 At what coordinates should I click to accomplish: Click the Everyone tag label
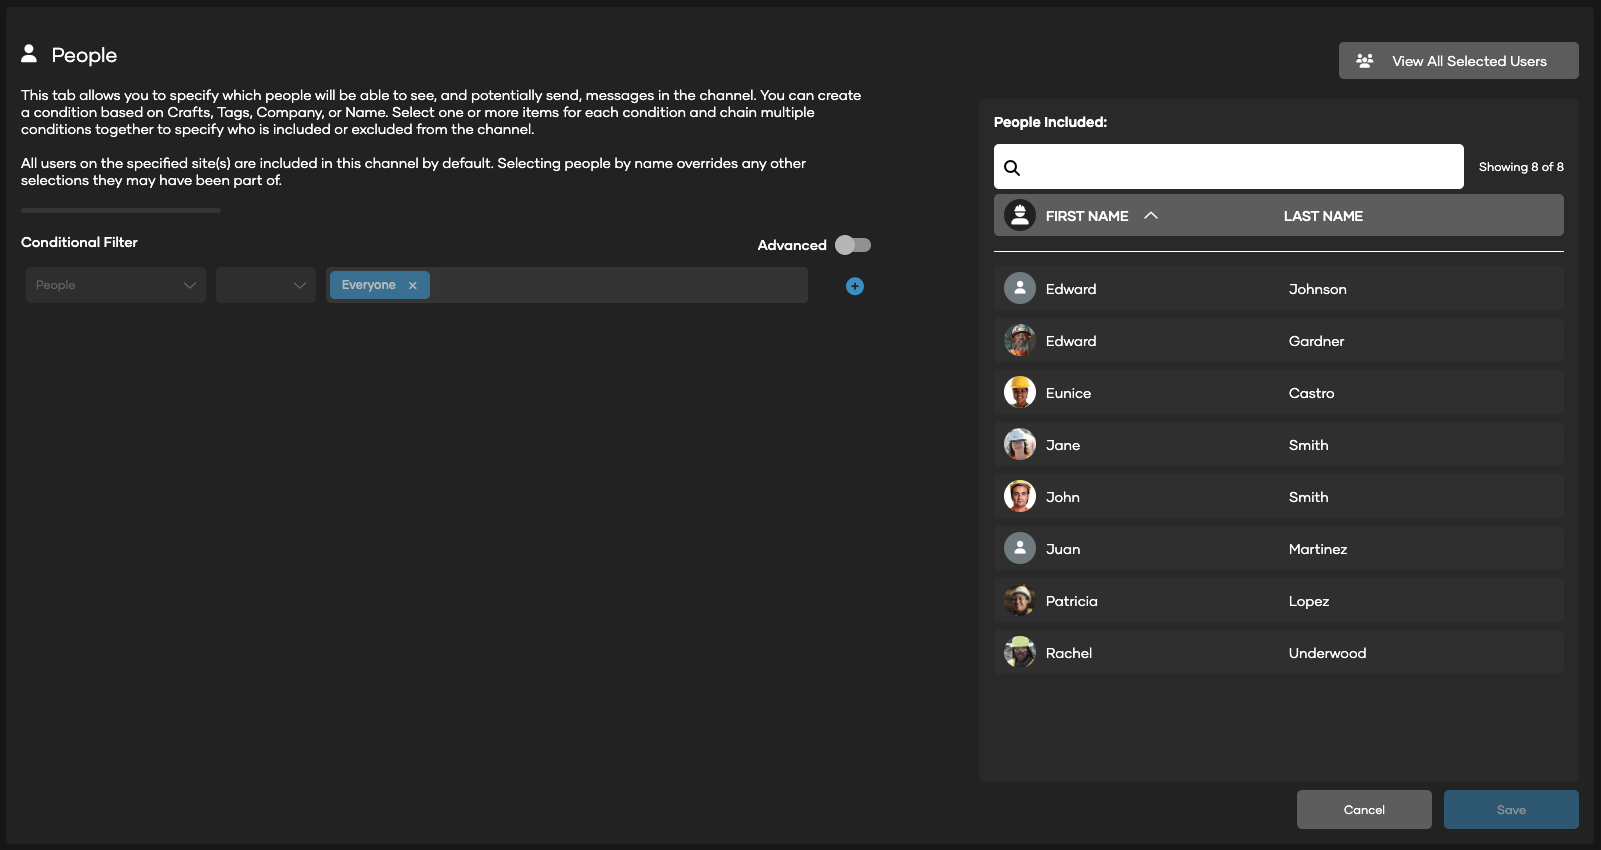point(368,285)
